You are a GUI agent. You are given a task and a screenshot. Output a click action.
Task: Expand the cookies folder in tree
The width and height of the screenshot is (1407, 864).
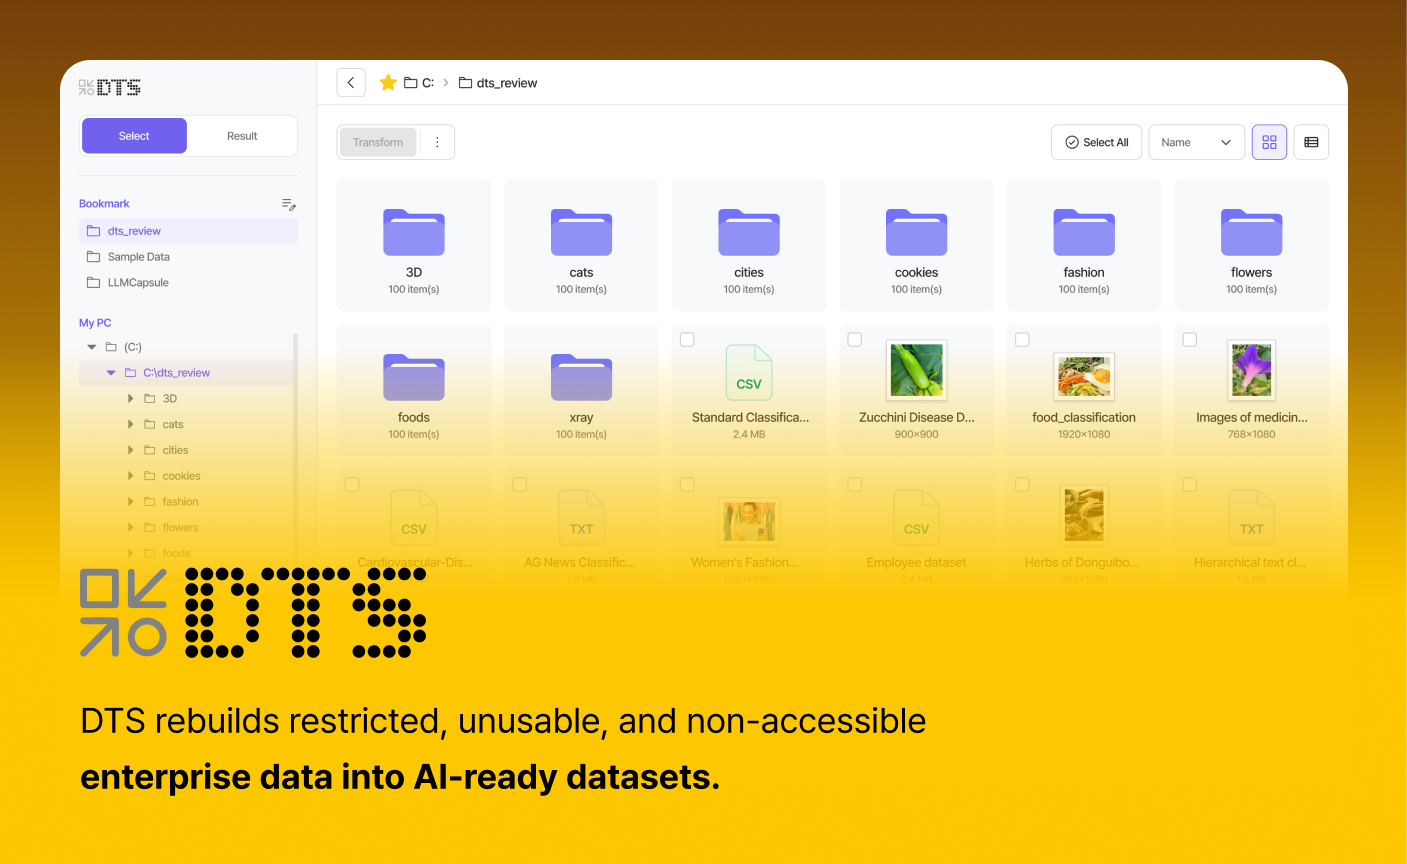pos(130,476)
